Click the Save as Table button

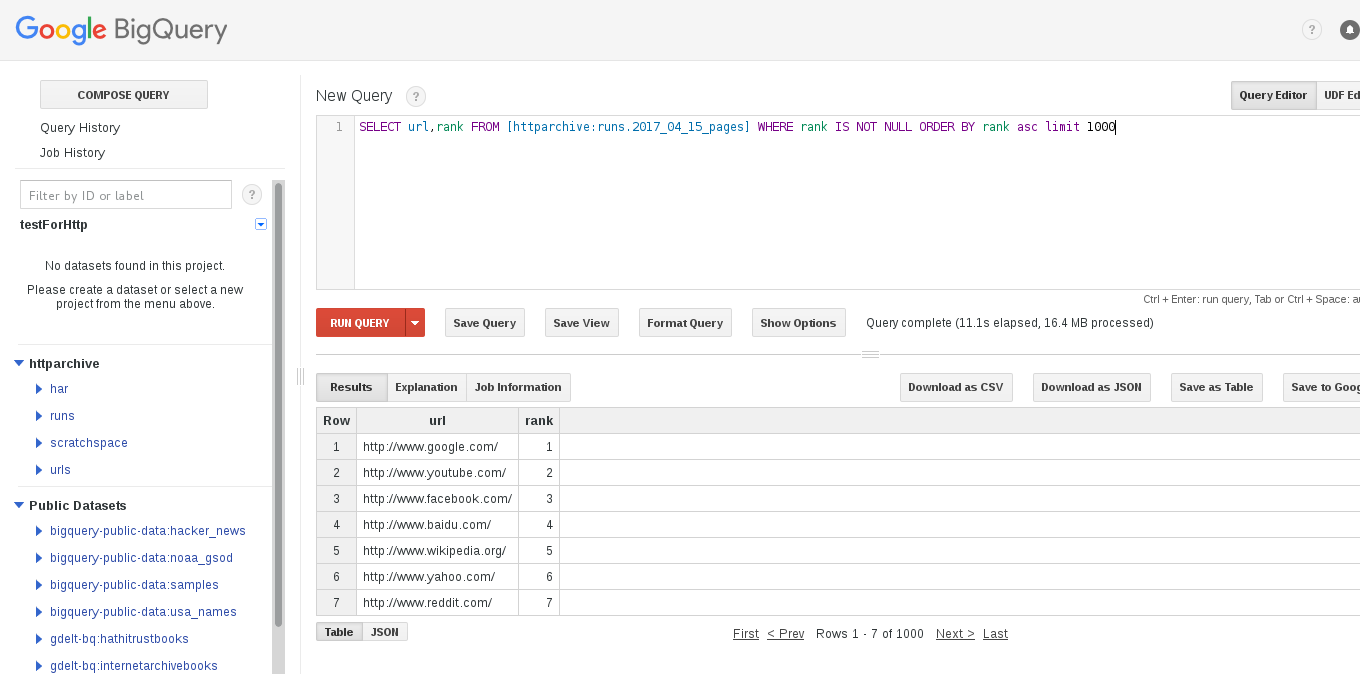pyautogui.click(x=1216, y=387)
